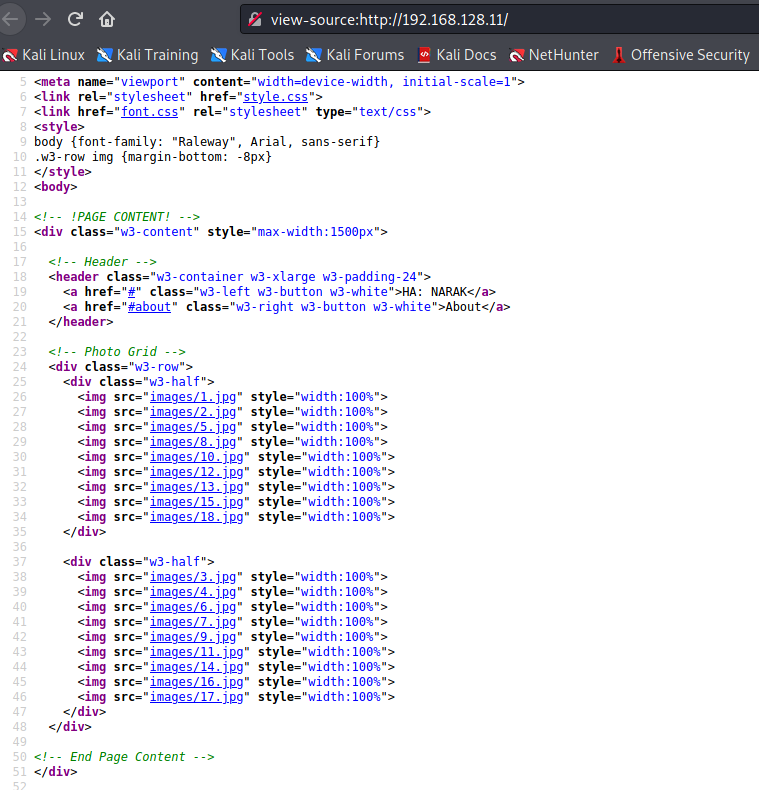
Task: Click the #about href link
Action: (150, 307)
